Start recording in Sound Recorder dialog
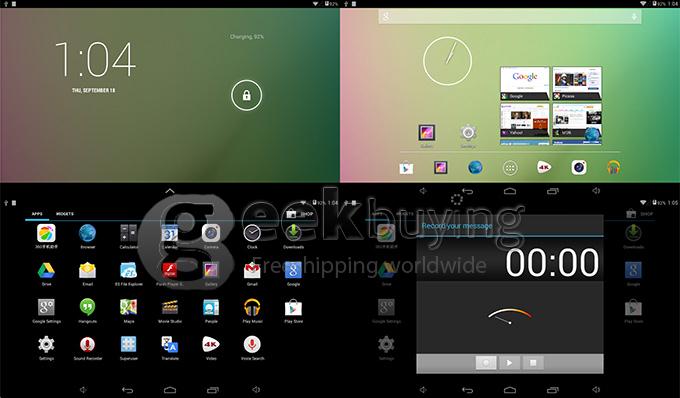Viewport: 680px width, 398px height. click(x=486, y=363)
